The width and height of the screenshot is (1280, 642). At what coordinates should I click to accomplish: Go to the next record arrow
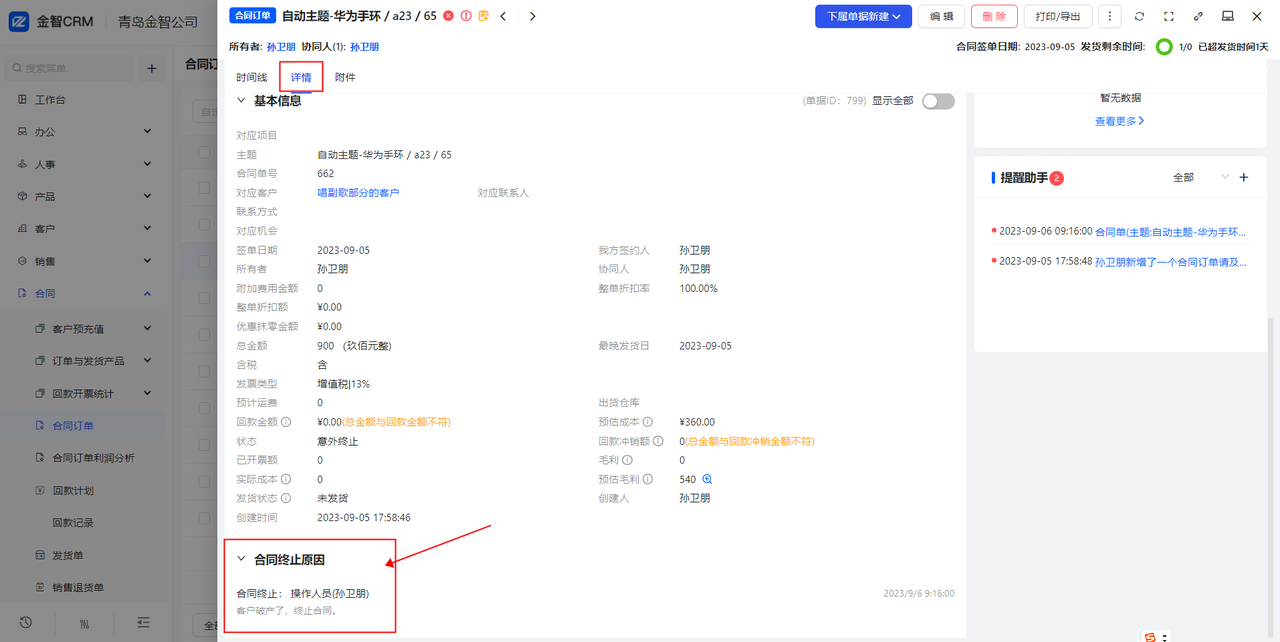pos(532,16)
